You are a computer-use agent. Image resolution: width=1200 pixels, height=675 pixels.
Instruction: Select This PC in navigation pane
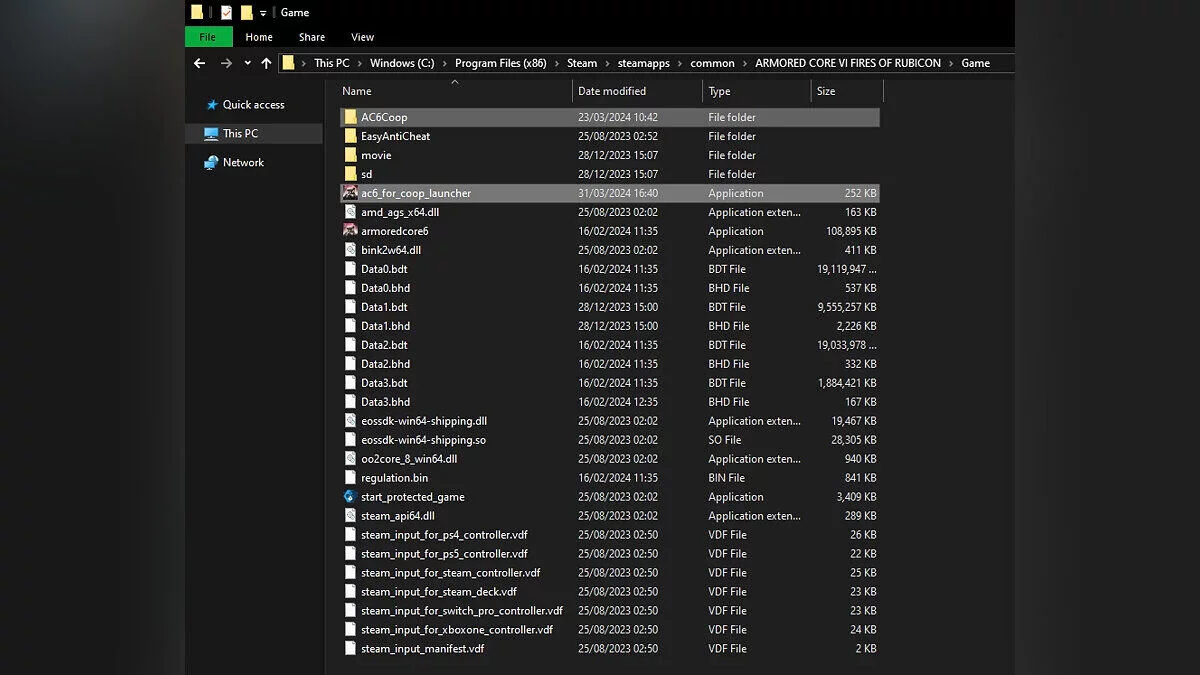240,133
